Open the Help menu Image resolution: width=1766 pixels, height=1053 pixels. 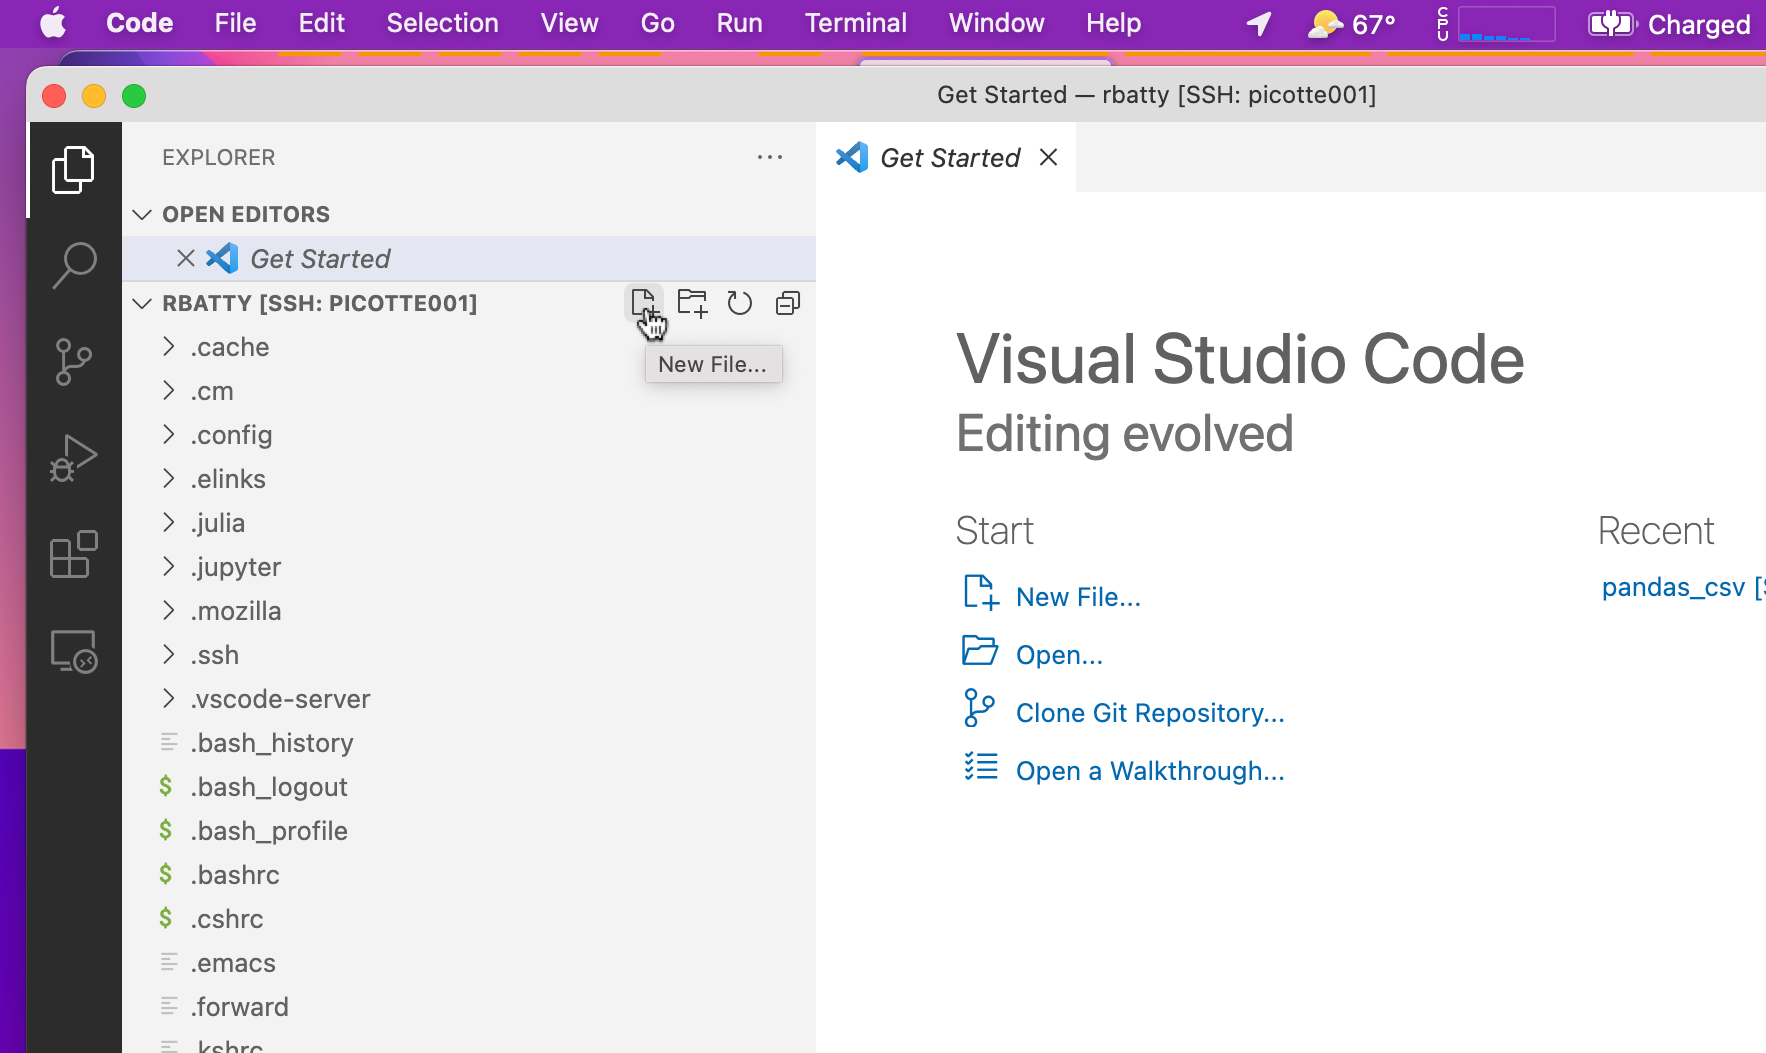tap(1113, 23)
